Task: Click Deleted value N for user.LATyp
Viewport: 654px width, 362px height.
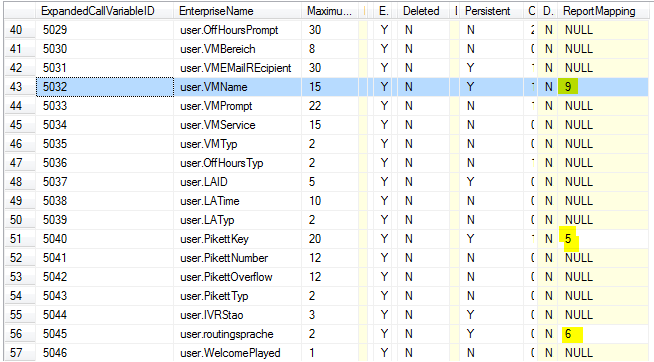Action: (x=423, y=220)
